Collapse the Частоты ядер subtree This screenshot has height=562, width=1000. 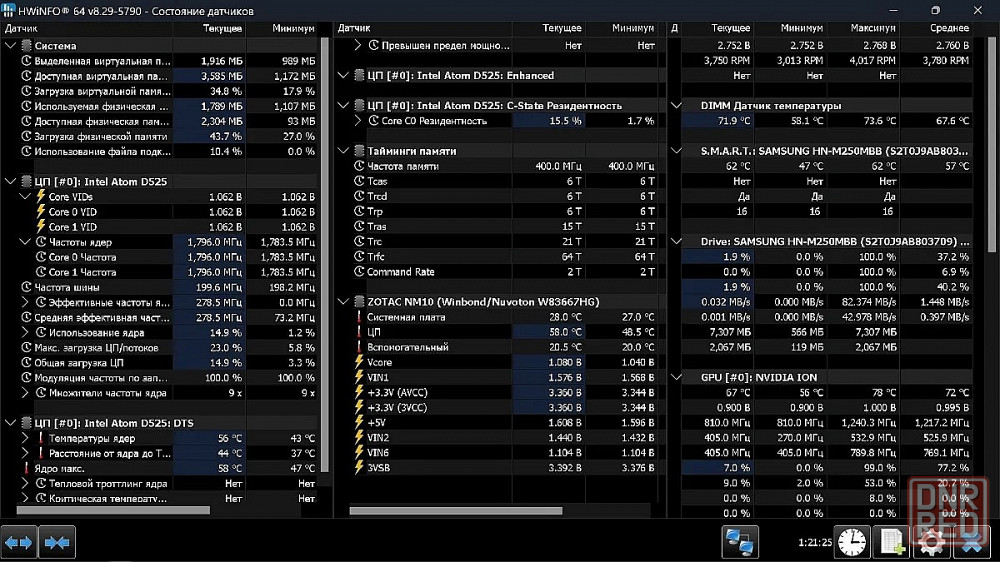[x=26, y=242]
